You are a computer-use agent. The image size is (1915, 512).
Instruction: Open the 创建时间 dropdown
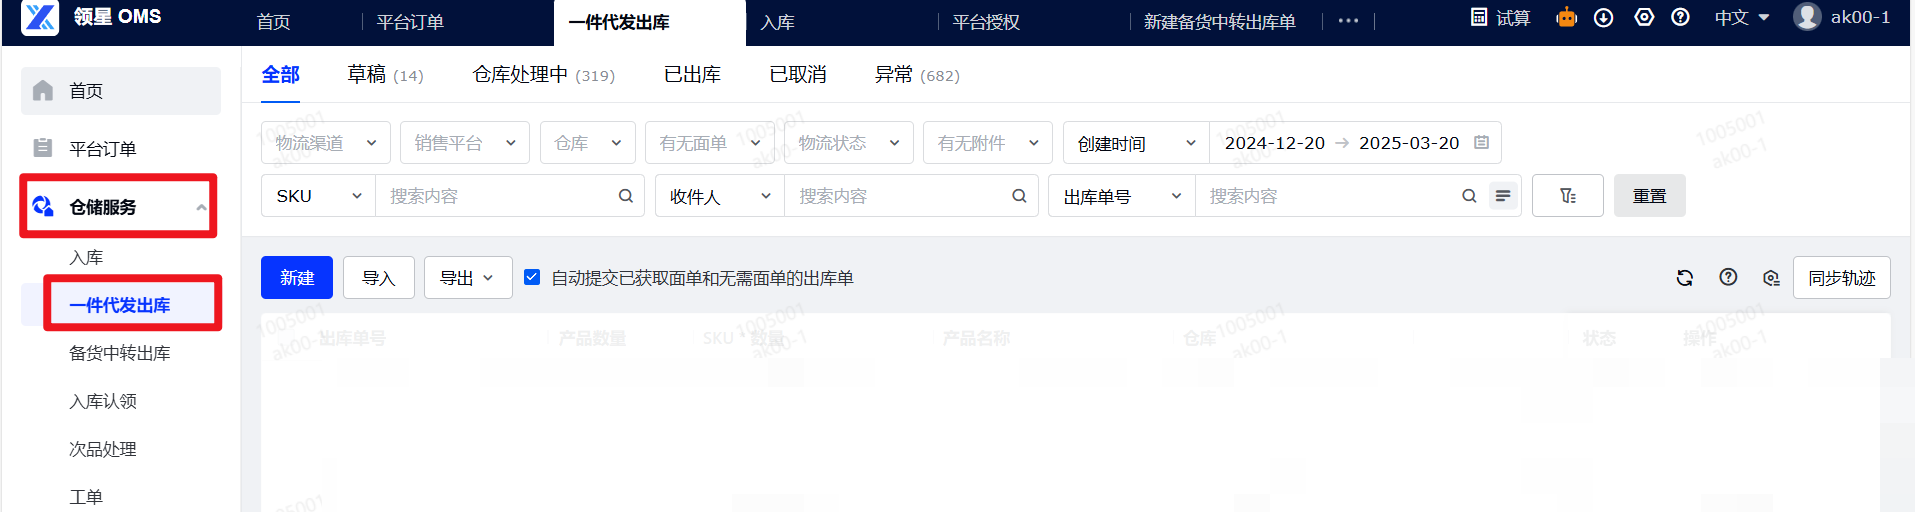click(x=1136, y=143)
